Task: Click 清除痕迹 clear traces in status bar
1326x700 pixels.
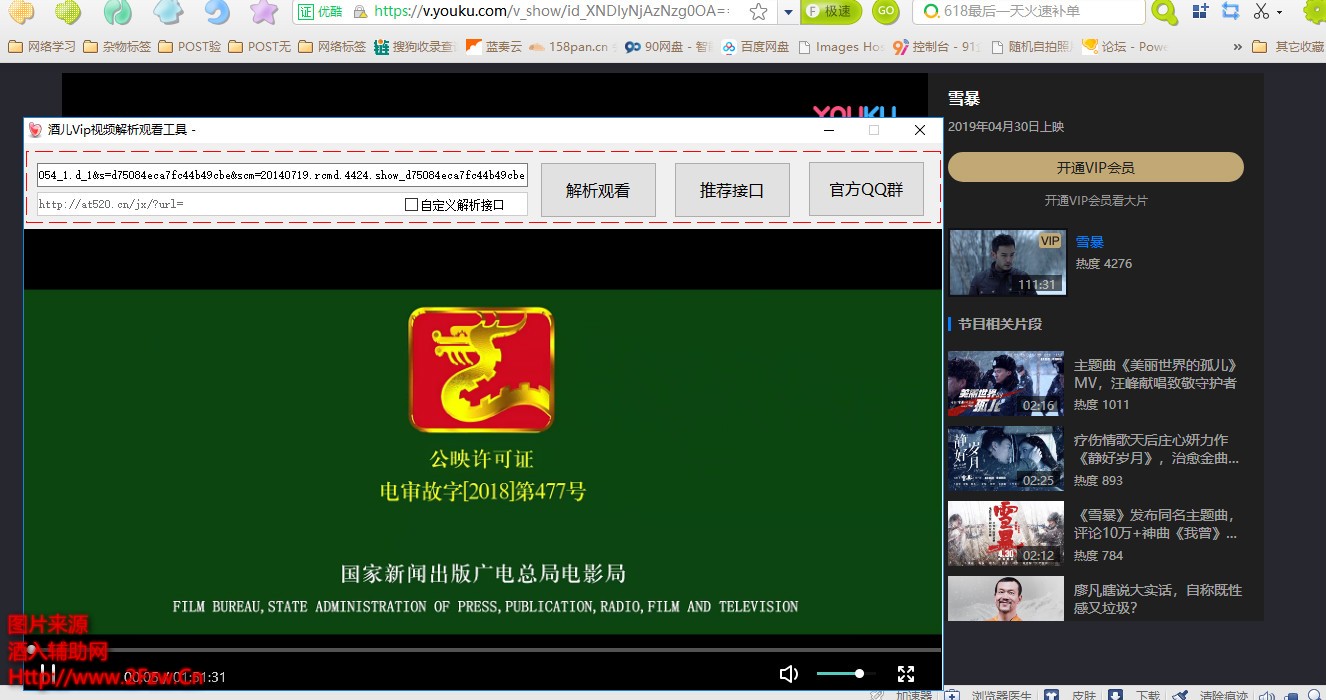Action: tap(1210, 695)
